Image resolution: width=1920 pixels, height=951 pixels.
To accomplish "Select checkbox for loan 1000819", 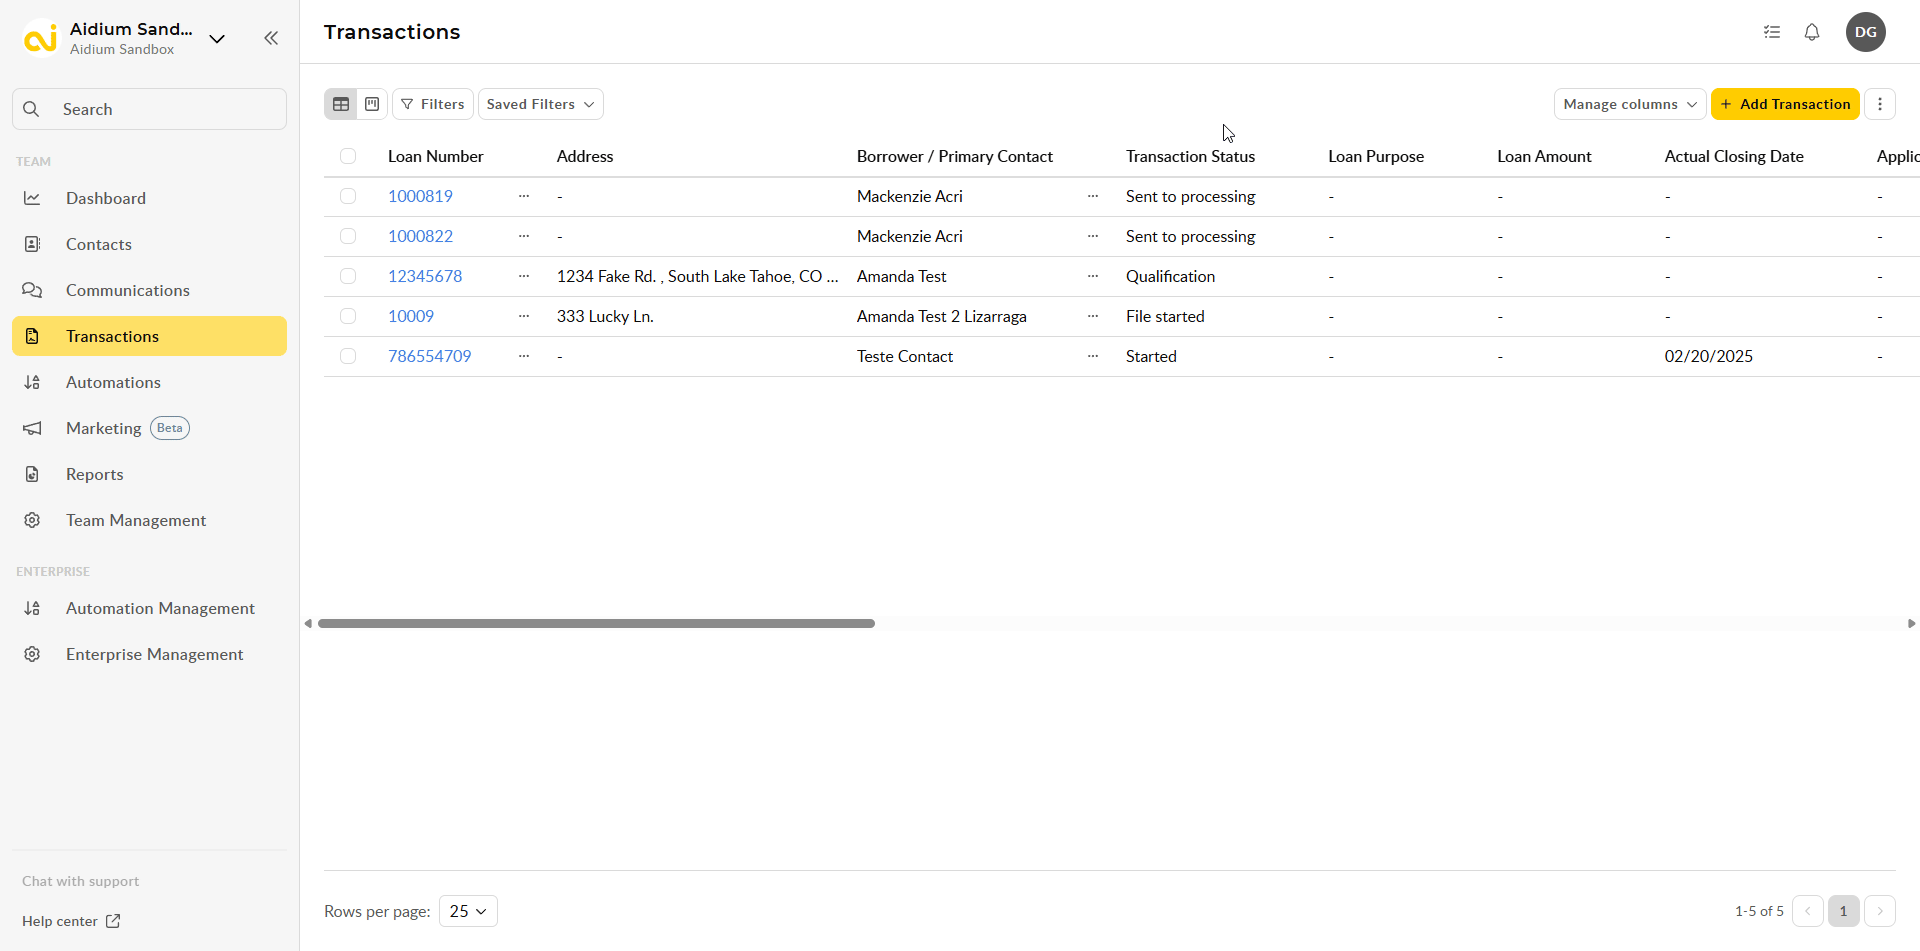I will pyautogui.click(x=348, y=196).
